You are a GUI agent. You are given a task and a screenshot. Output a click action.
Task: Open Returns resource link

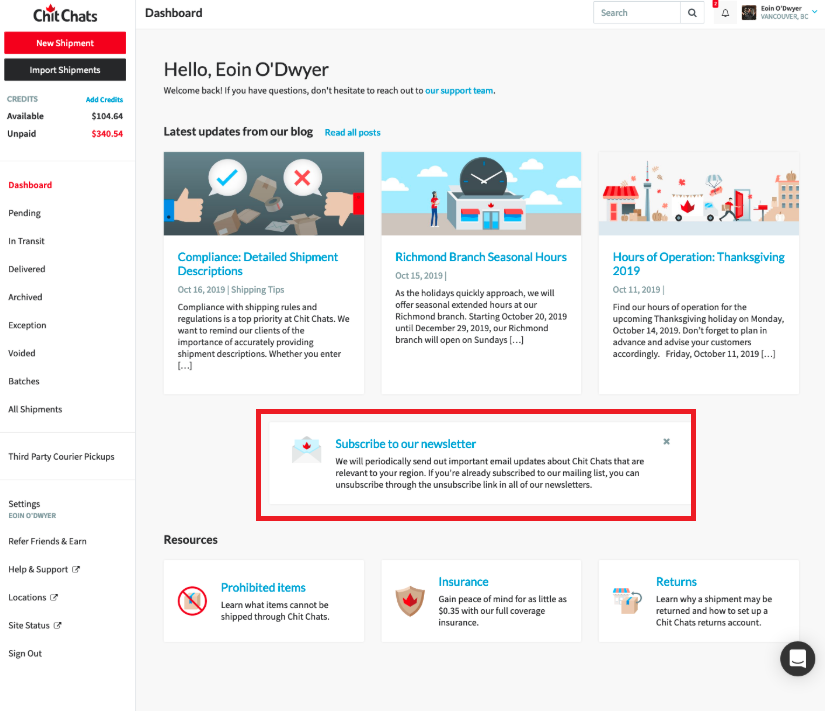[676, 582]
